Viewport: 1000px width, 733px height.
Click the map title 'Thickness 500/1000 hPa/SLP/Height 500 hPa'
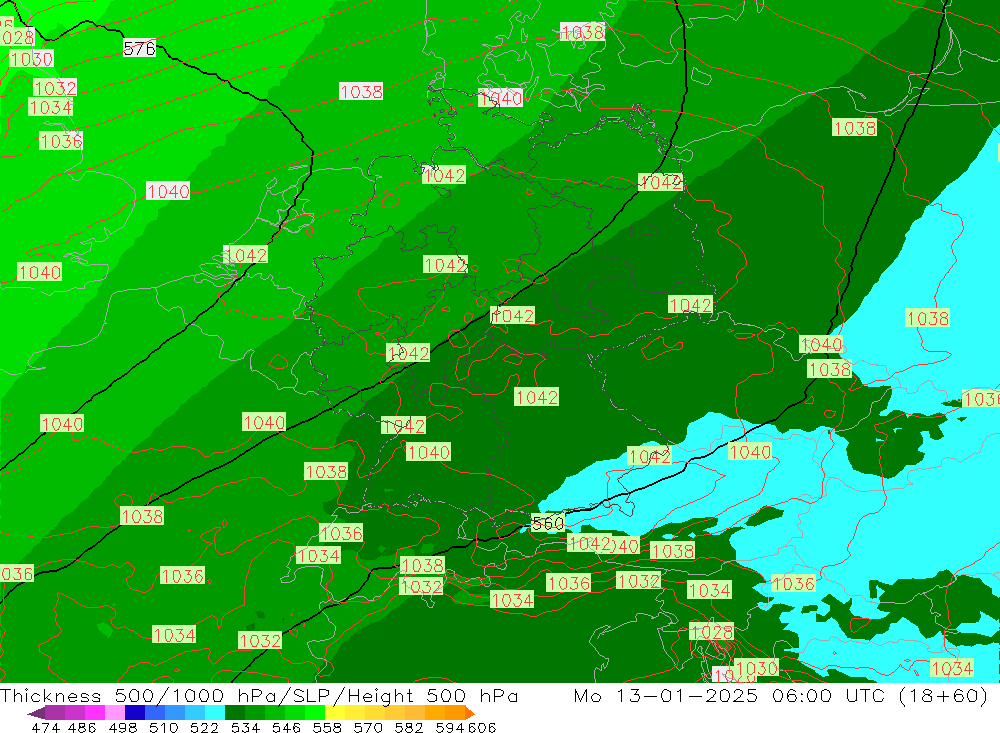(x=259, y=695)
